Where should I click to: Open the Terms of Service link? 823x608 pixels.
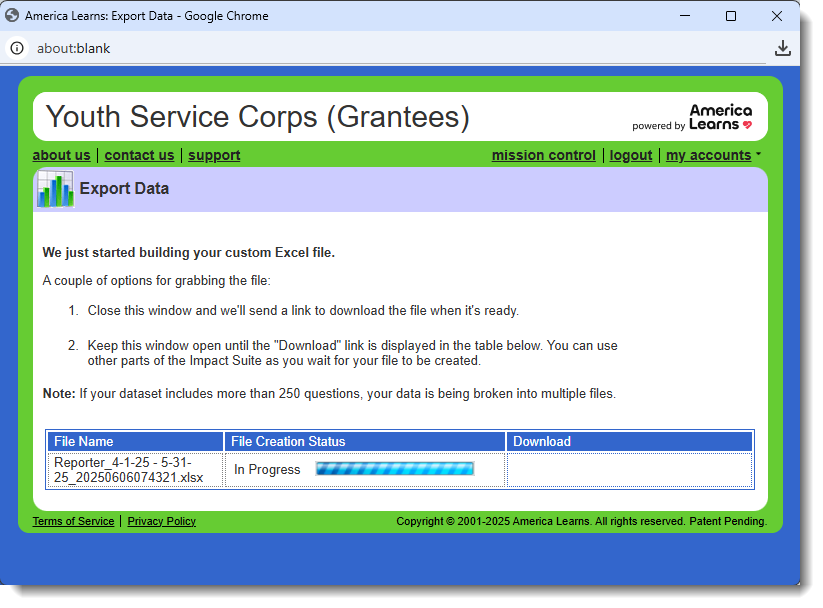(73, 521)
